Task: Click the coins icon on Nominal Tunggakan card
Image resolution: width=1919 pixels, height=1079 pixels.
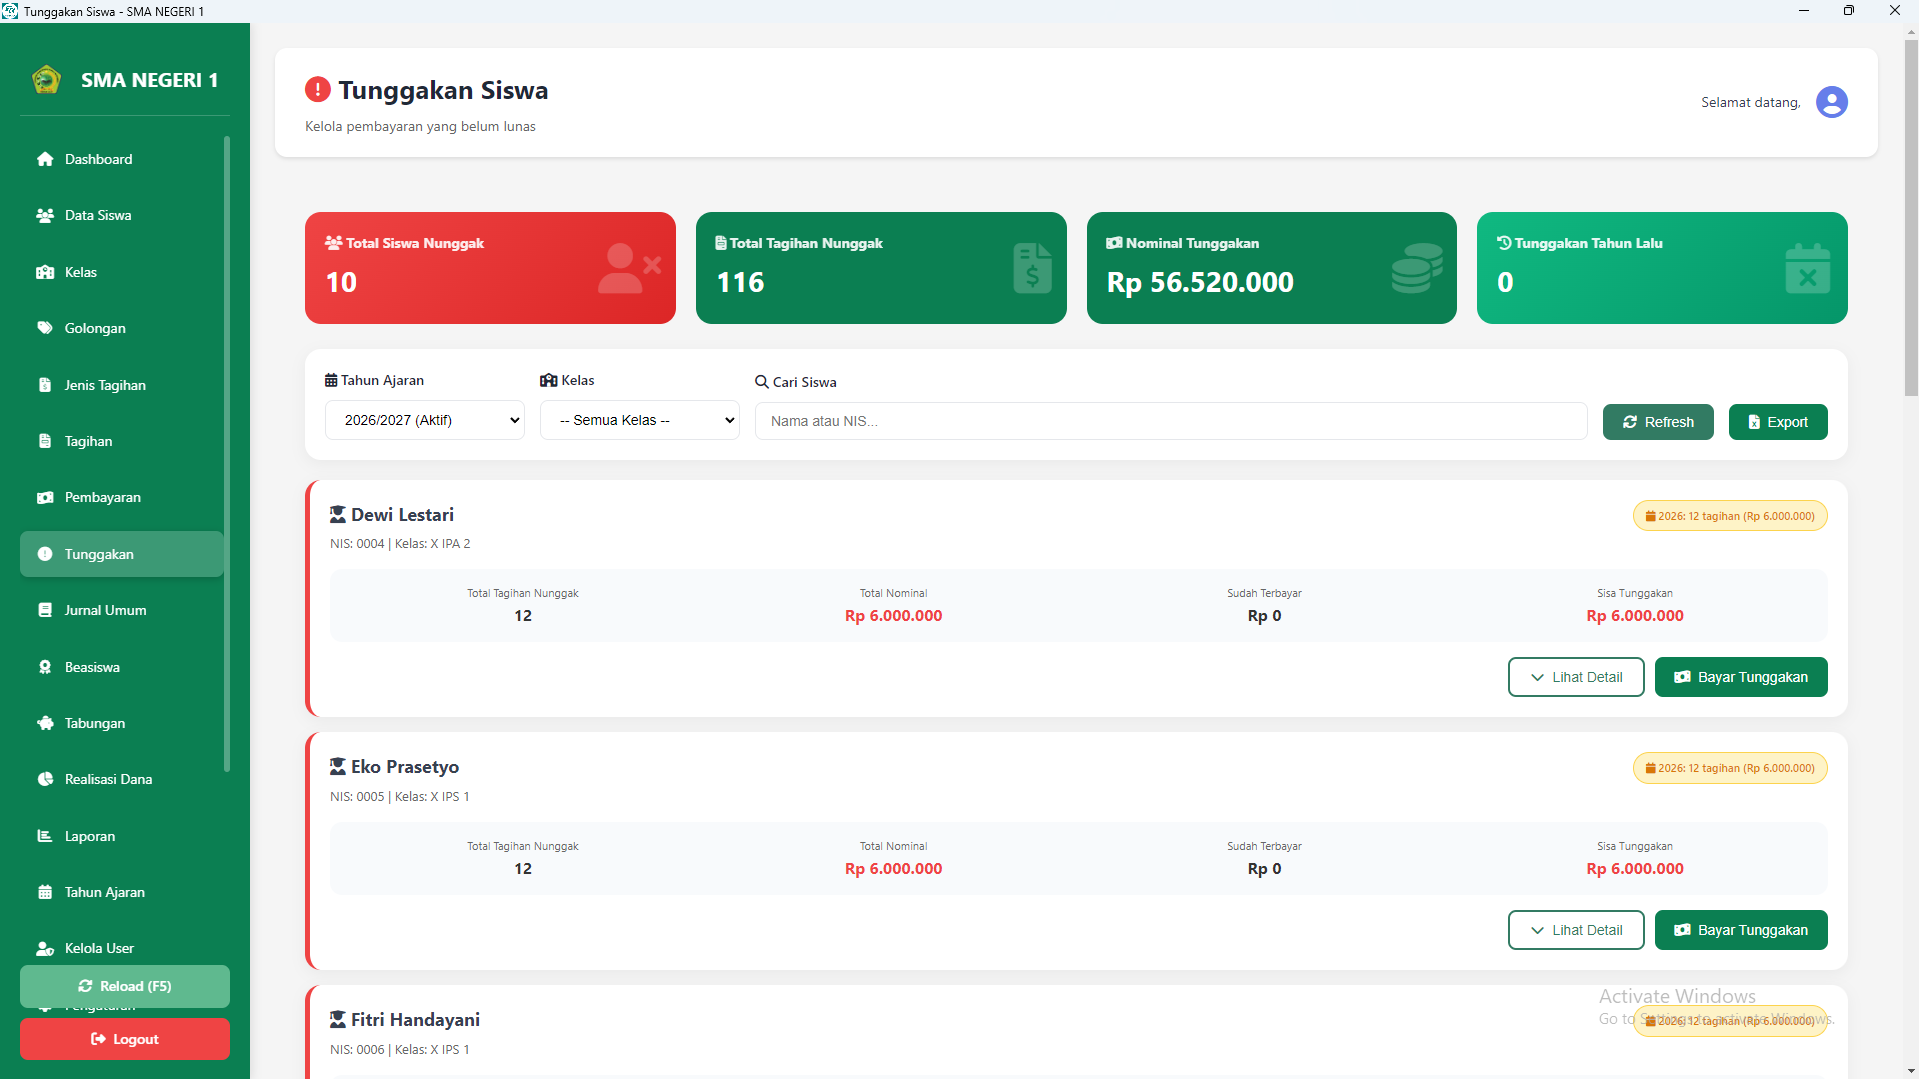Action: tap(1417, 268)
